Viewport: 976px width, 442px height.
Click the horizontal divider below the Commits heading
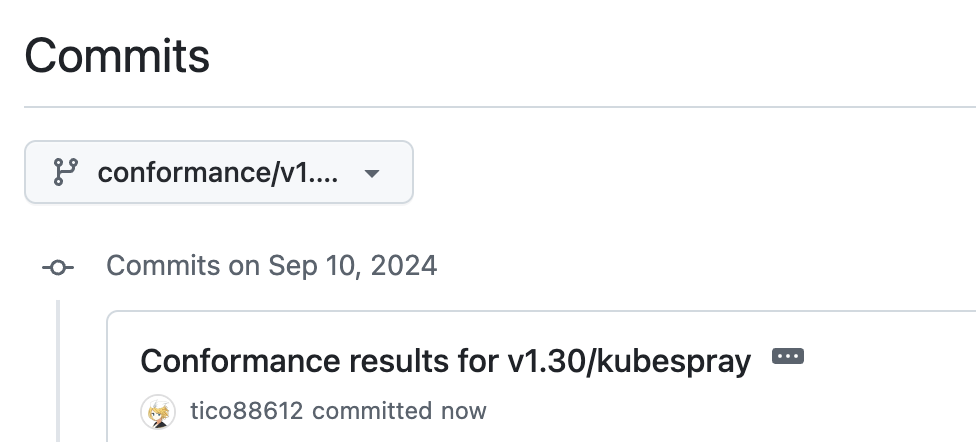pyautogui.click(x=500, y=106)
